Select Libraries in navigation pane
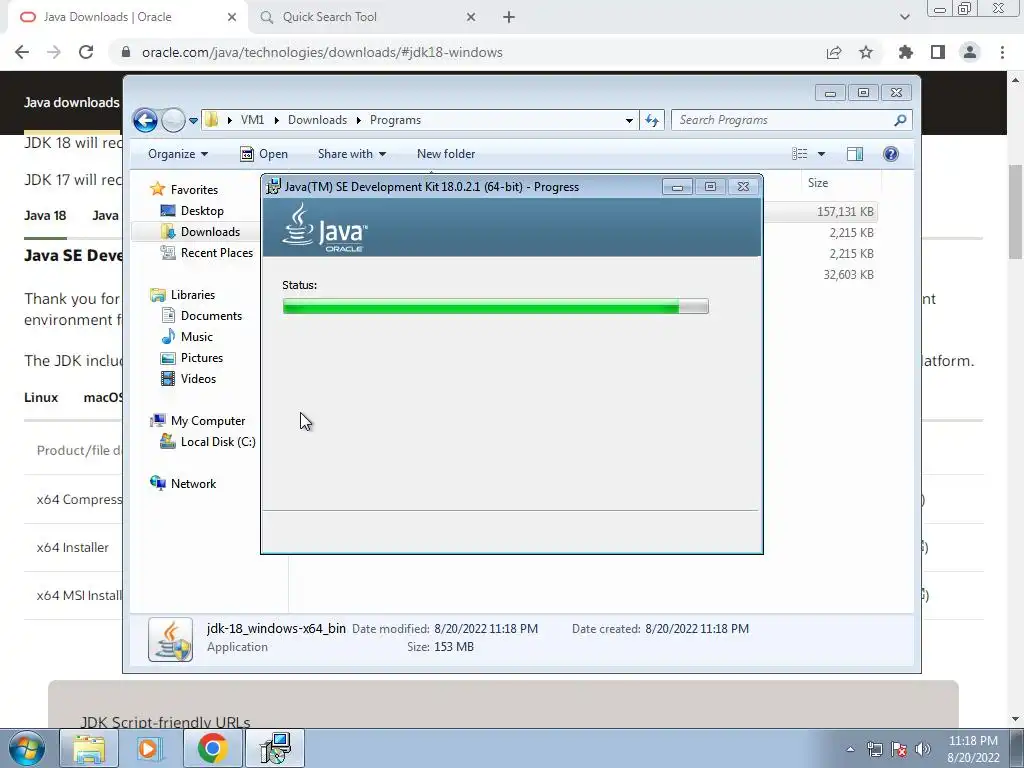The height and width of the screenshot is (768, 1024). coord(193,295)
